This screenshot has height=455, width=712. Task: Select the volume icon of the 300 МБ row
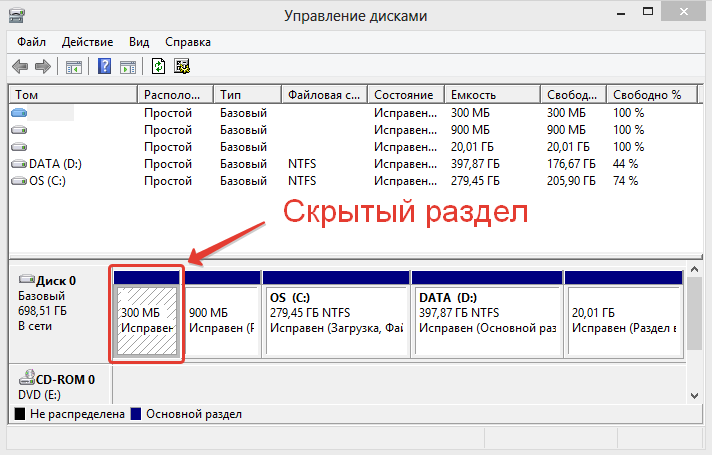[19, 113]
